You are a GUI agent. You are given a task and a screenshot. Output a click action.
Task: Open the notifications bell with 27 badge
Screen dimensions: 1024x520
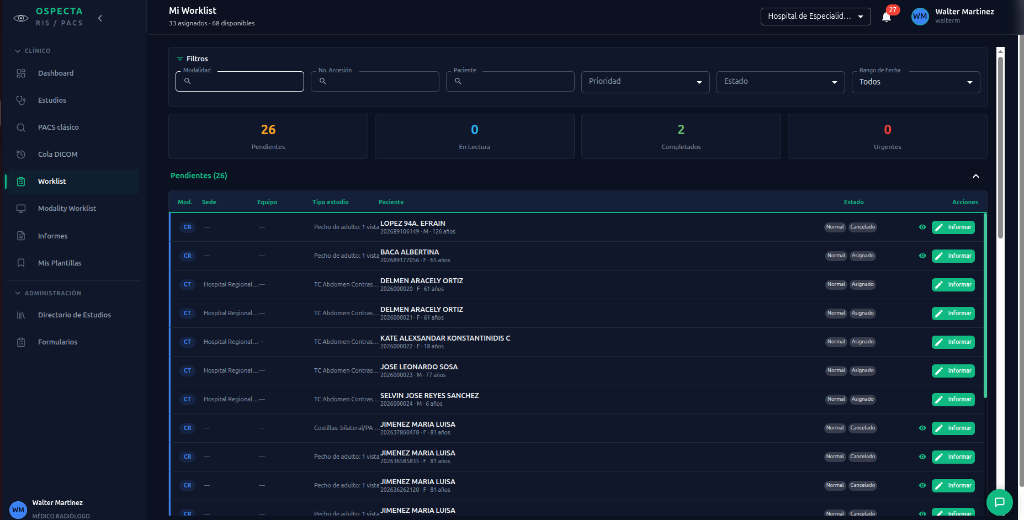point(886,17)
